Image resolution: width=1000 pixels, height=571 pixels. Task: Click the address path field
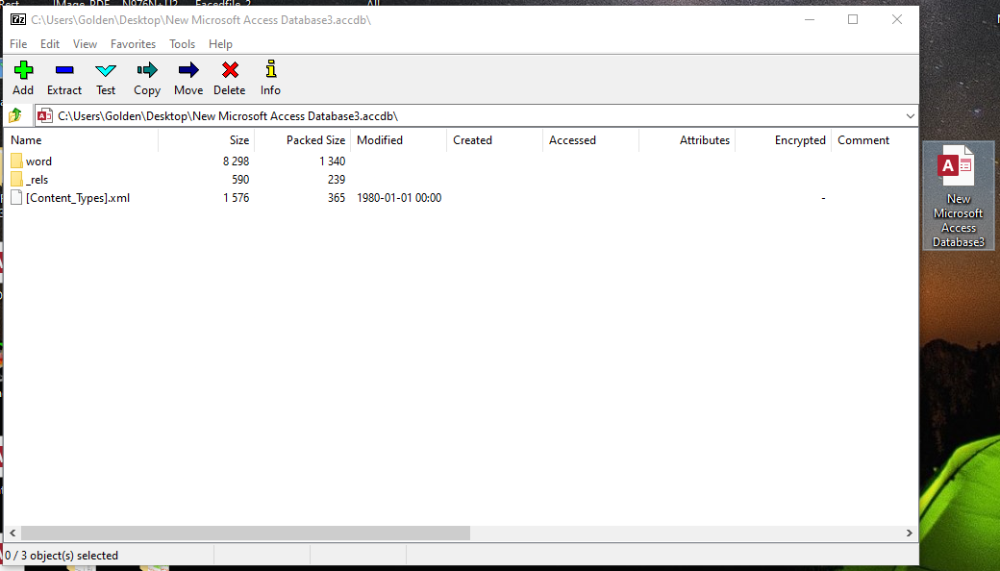pos(478,116)
